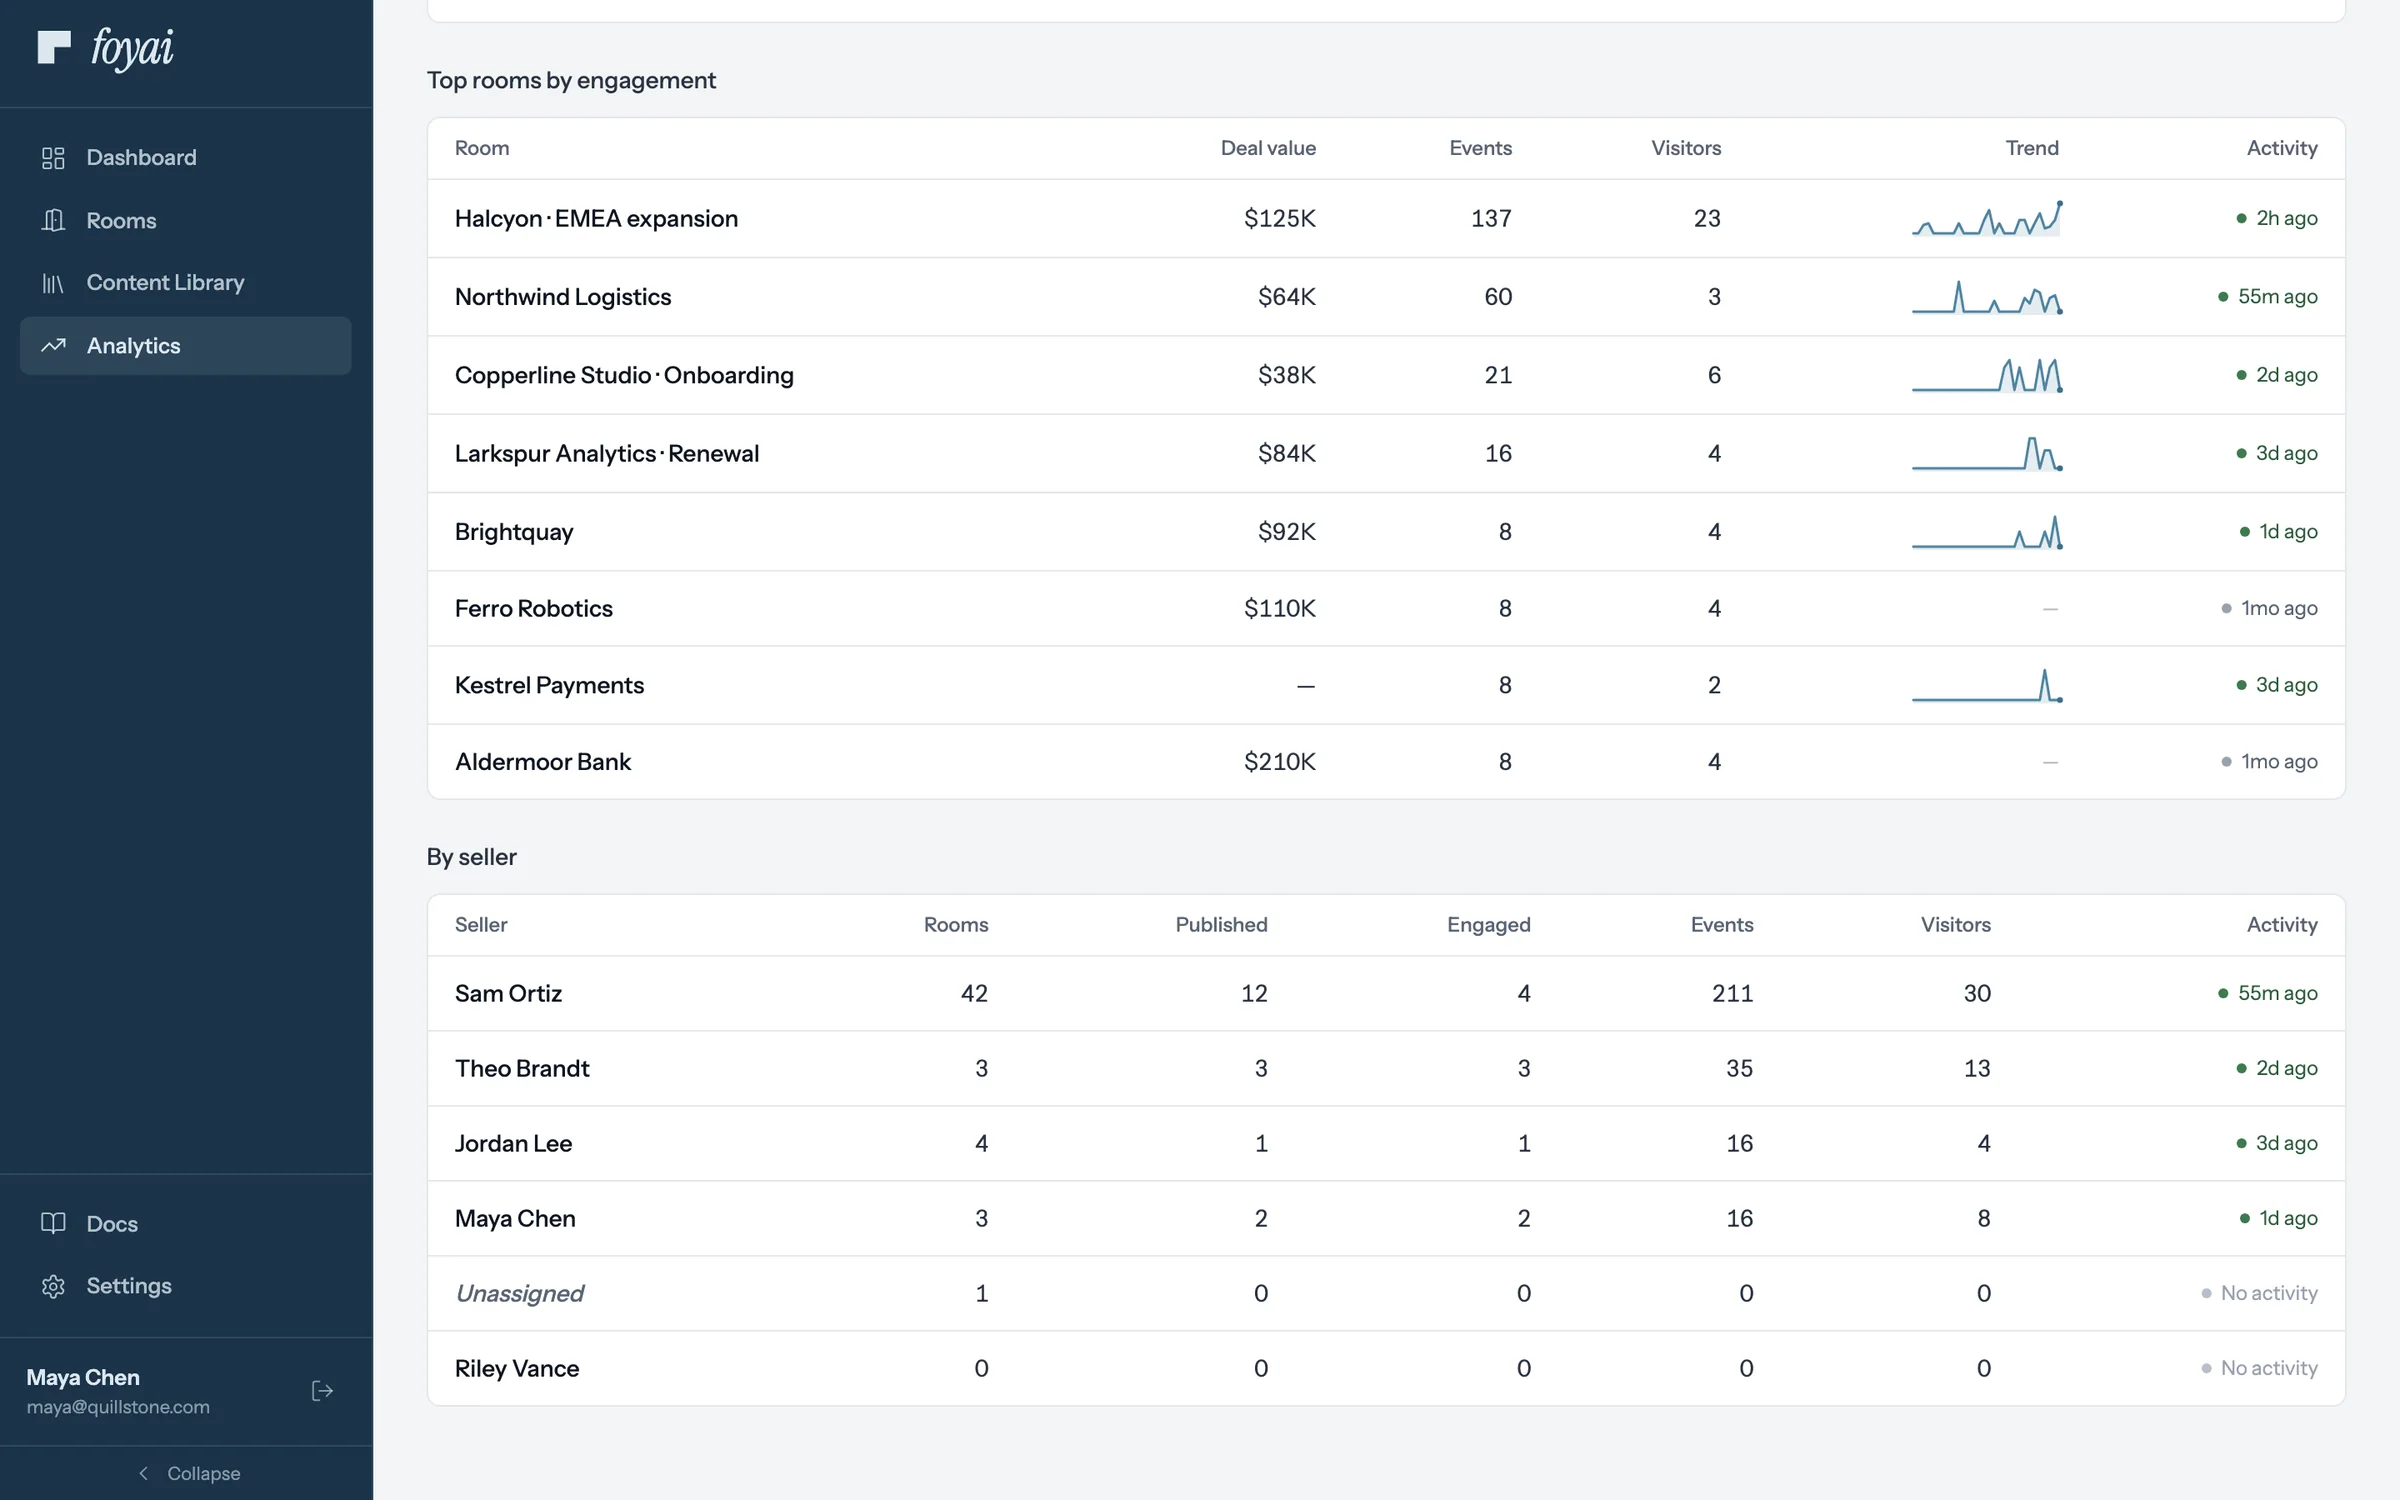Viewport: 2400px width, 1500px height.
Task: Click the Engaged column header
Action: tap(1488, 925)
